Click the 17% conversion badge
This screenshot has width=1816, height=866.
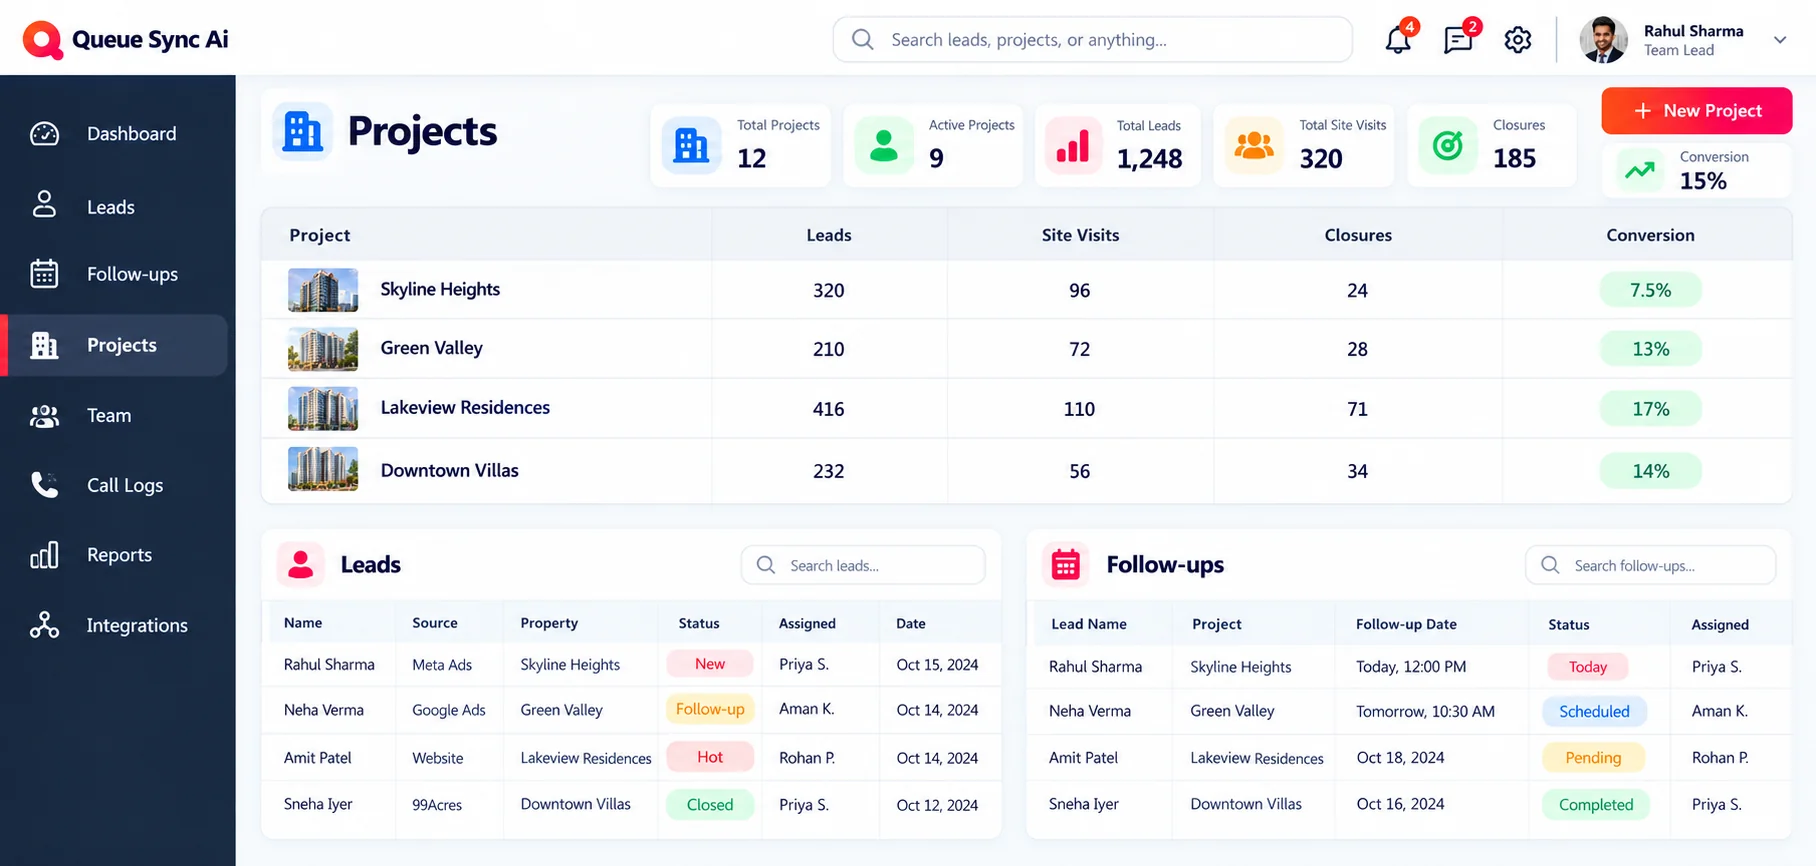[1651, 409]
